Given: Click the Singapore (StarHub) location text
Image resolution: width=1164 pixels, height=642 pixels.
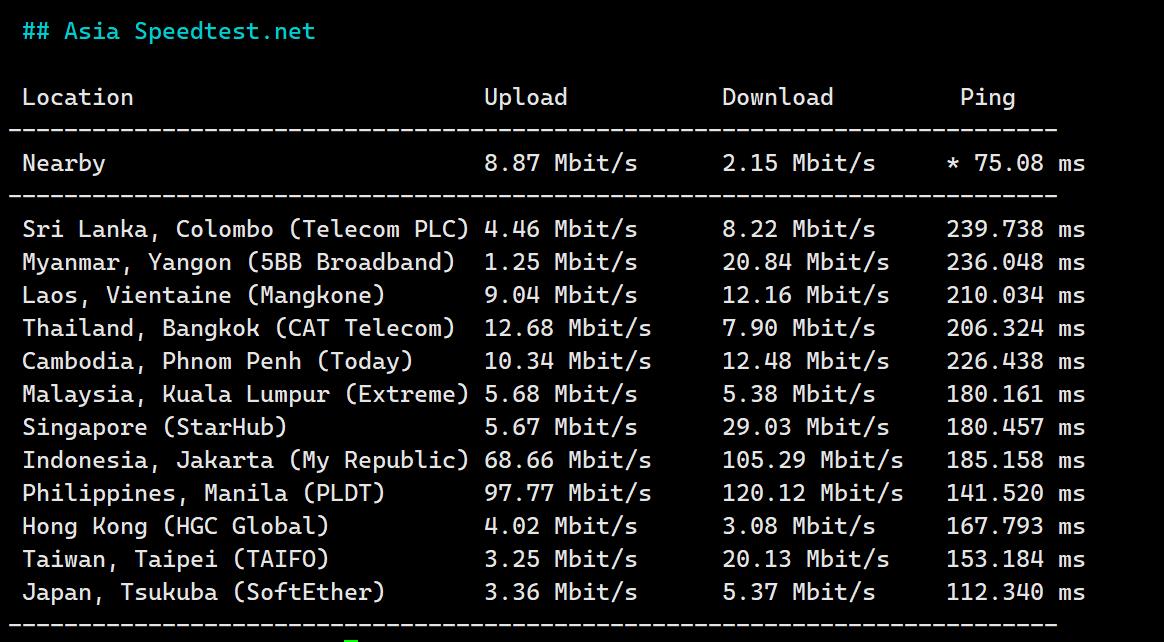Looking at the screenshot, I should point(155,427).
